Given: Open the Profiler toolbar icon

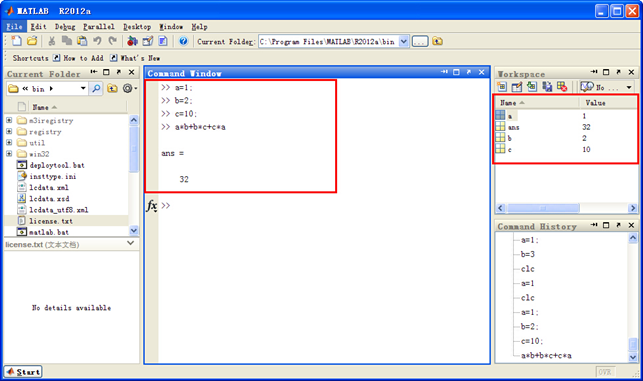Looking at the screenshot, I should click(163, 41).
